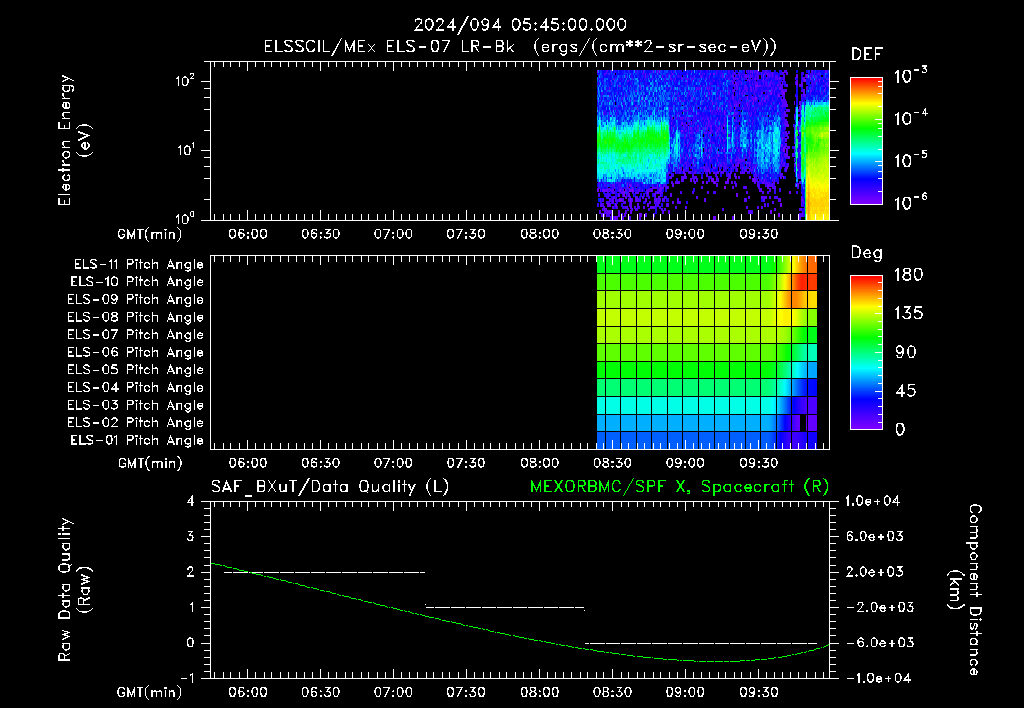This screenshot has height=708, width=1024.
Task: Click the 10^2 electron energy tick label
Action: pos(185,81)
